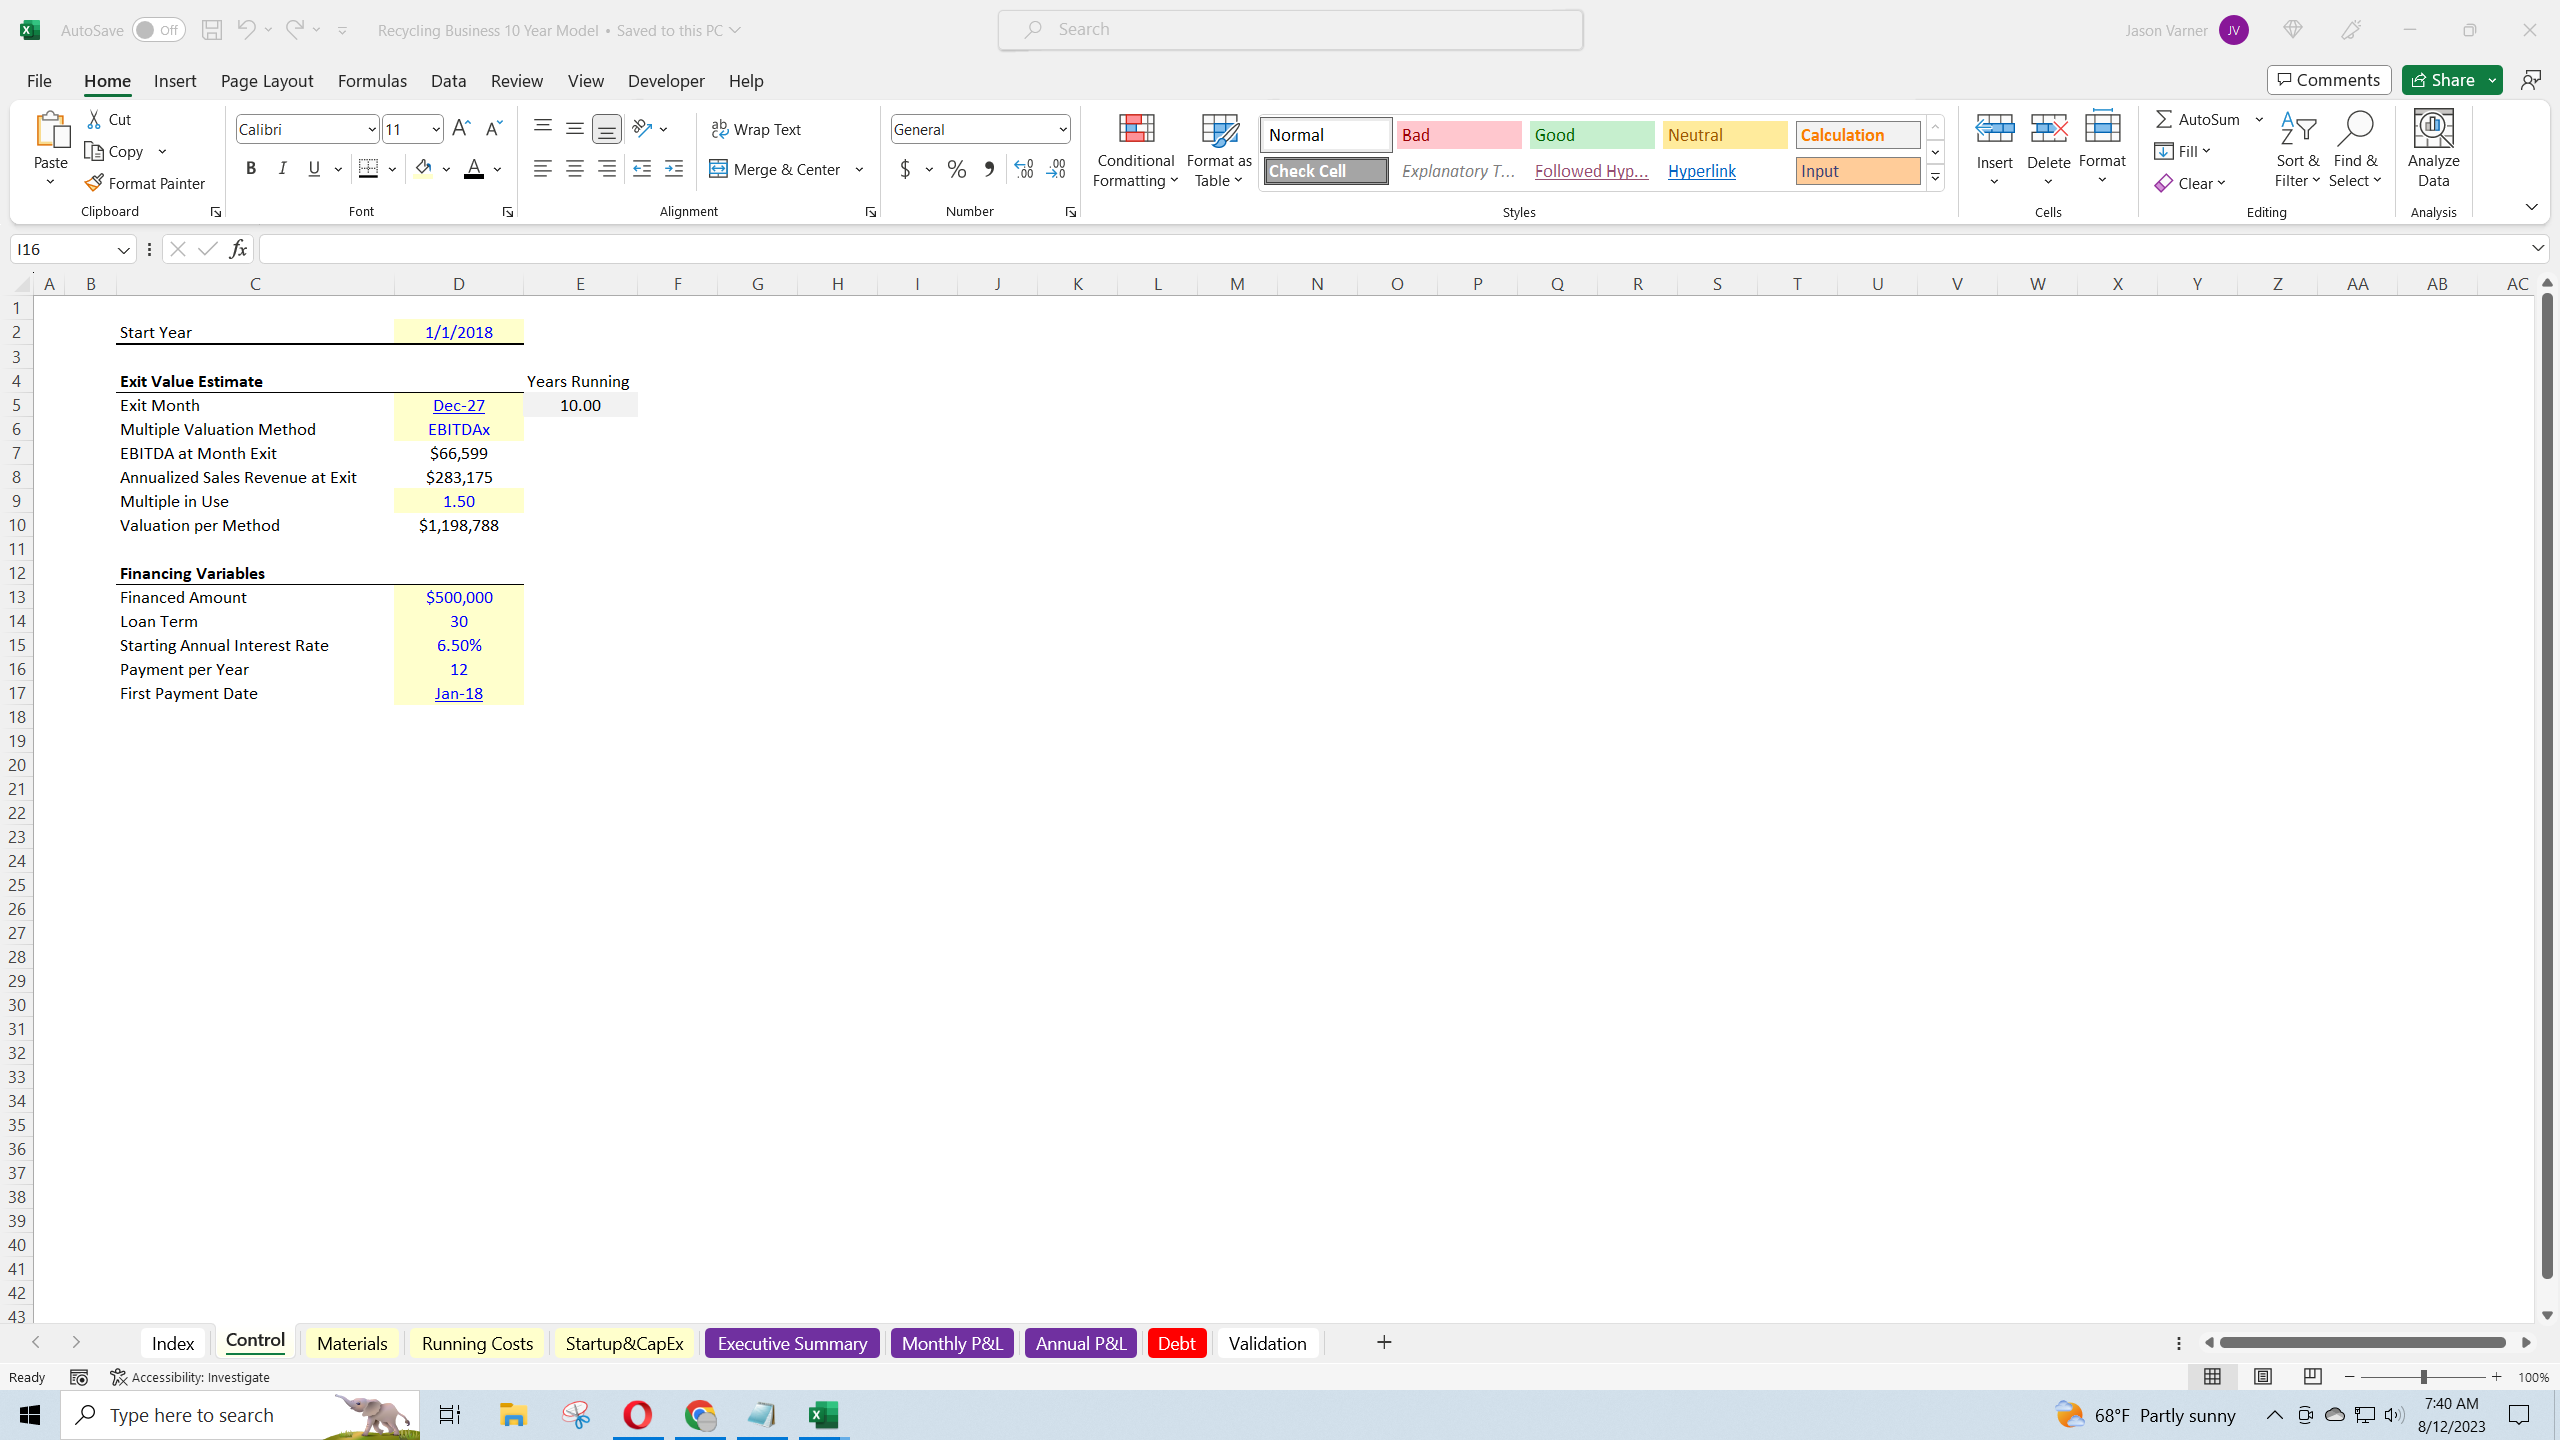Expand the number format General dropdown

click(x=1062, y=129)
